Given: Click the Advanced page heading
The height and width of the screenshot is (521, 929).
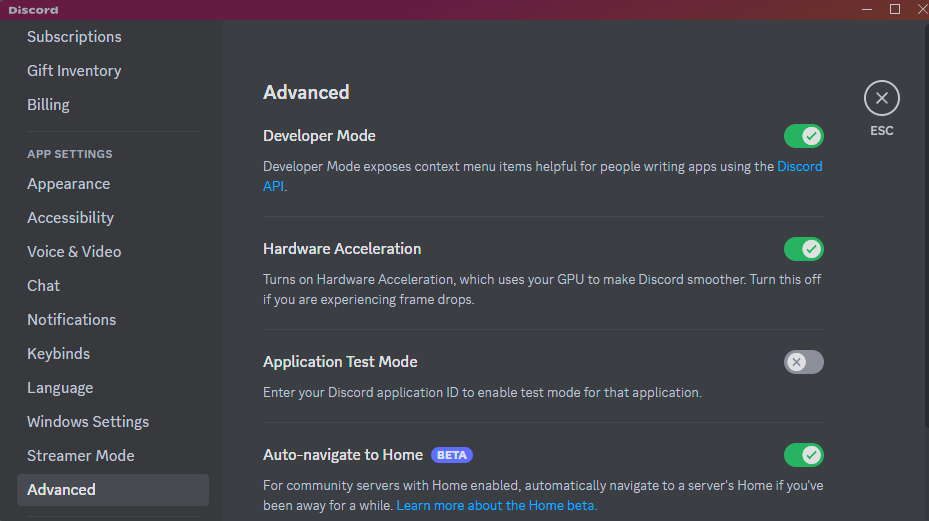Looking at the screenshot, I should click(306, 92).
